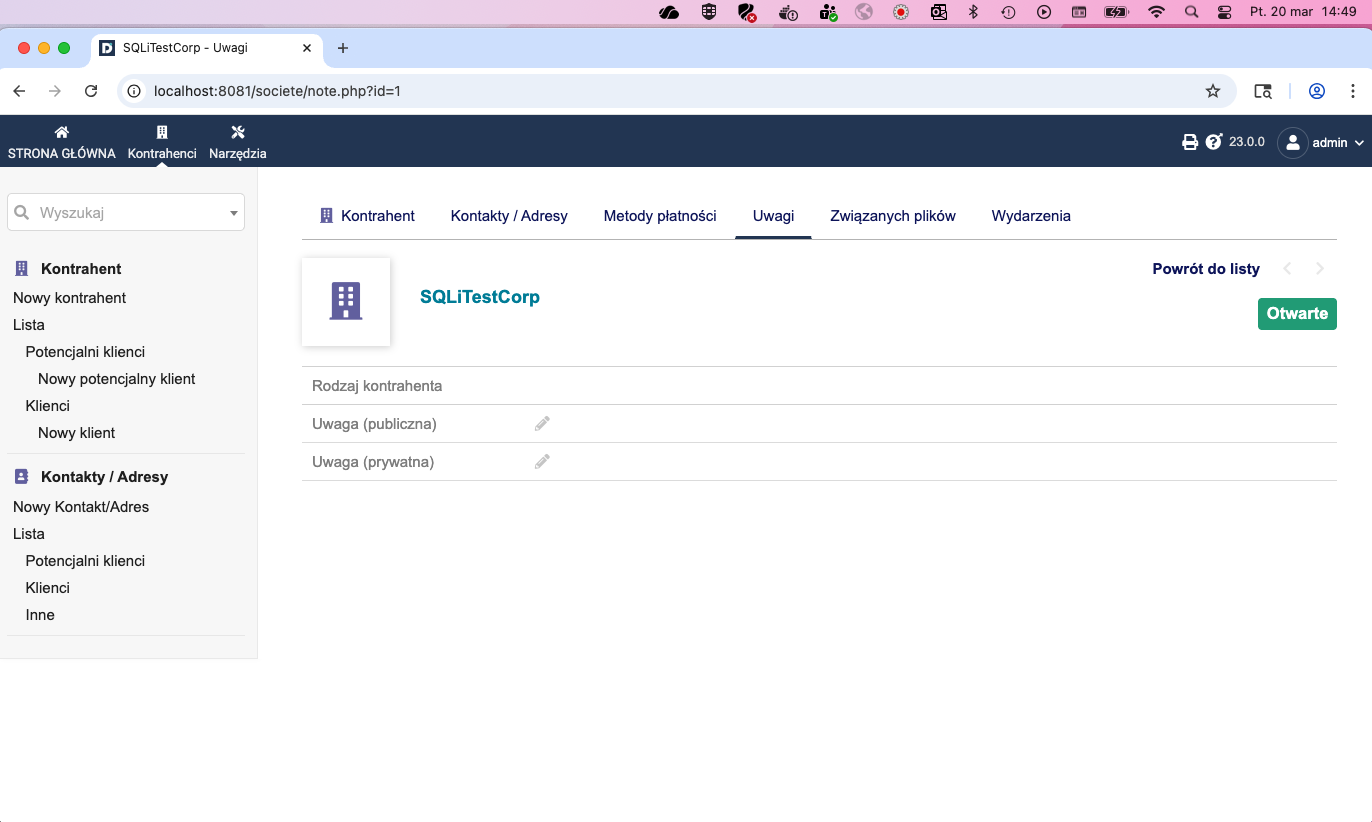1372x822 pixels.
Task: Focus the Wyszukaj search field
Action: (126, 212)
